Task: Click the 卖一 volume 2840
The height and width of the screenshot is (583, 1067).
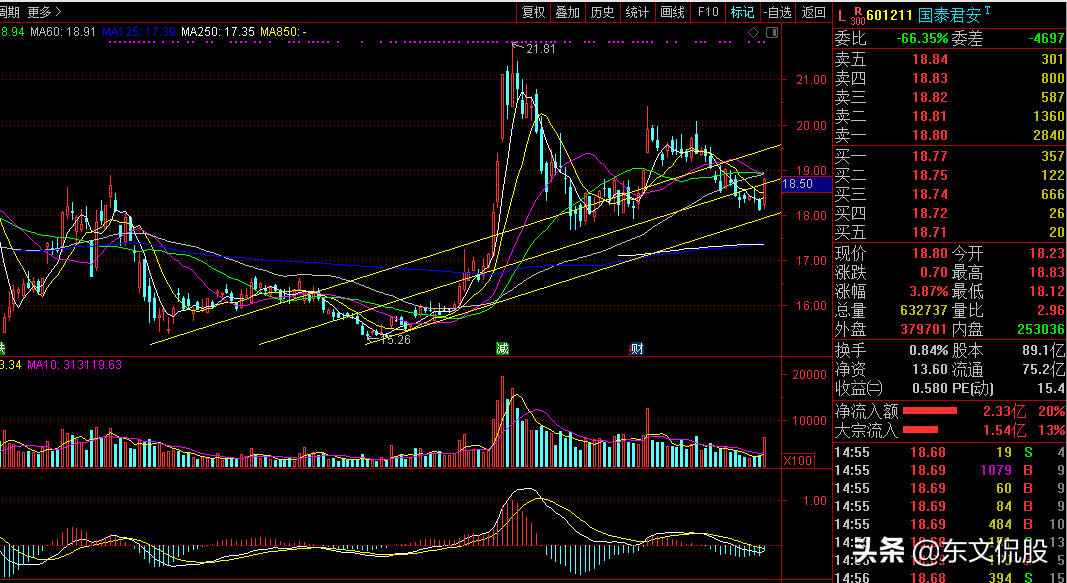Action: tap(1048, 135)
